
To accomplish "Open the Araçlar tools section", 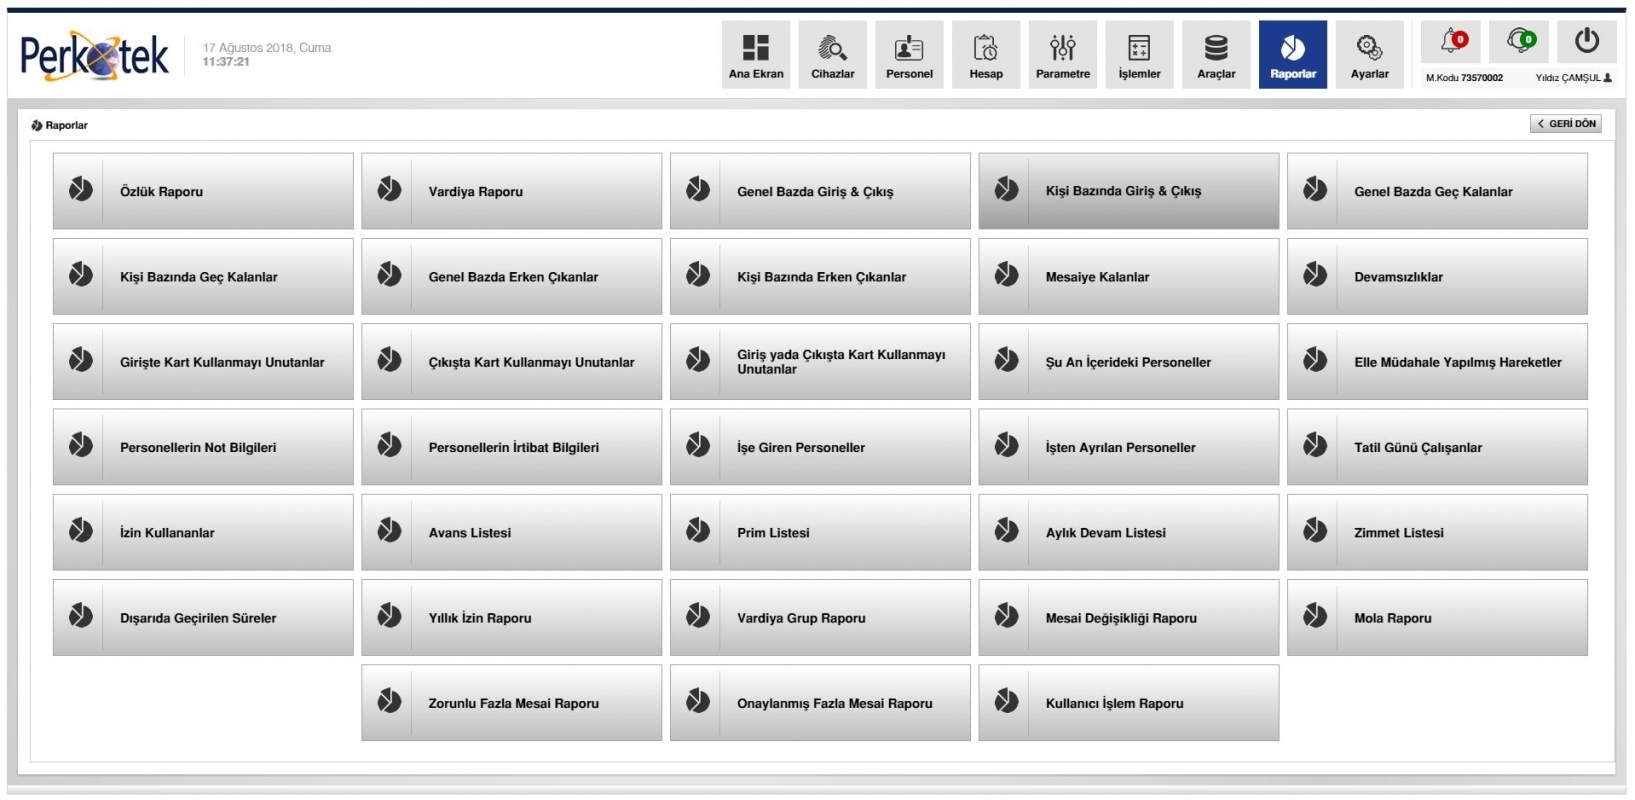I will (1216, 55).
